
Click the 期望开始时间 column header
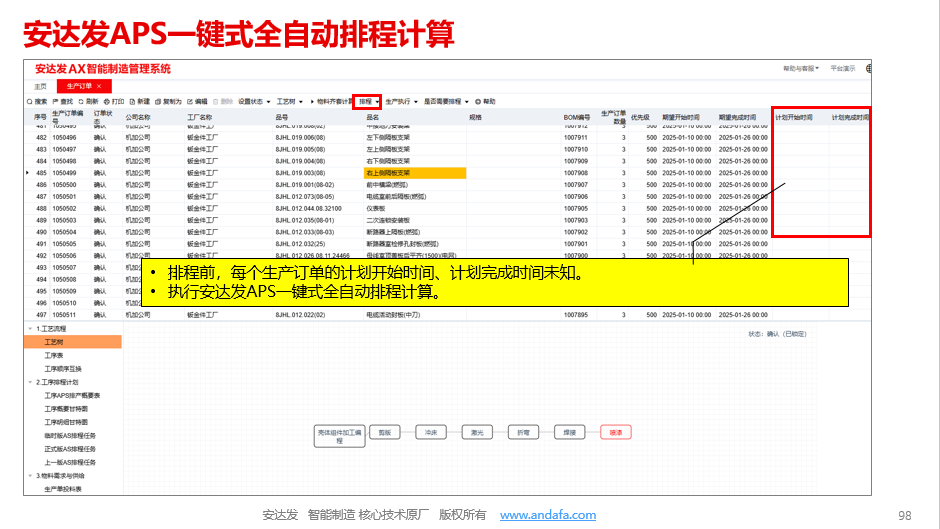pyautogui.click(x=681, y=118)
